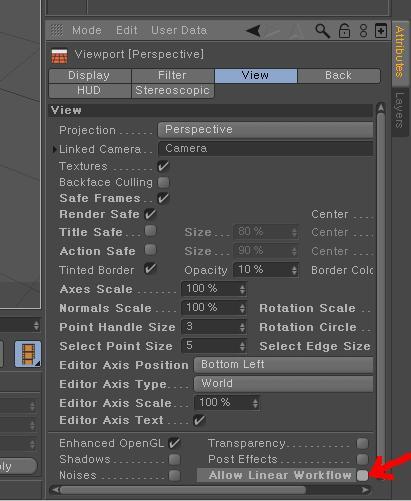Switch to the Stereoscopic tab
This screenshot has height=501, width=411.
click(x=173, y=90)
